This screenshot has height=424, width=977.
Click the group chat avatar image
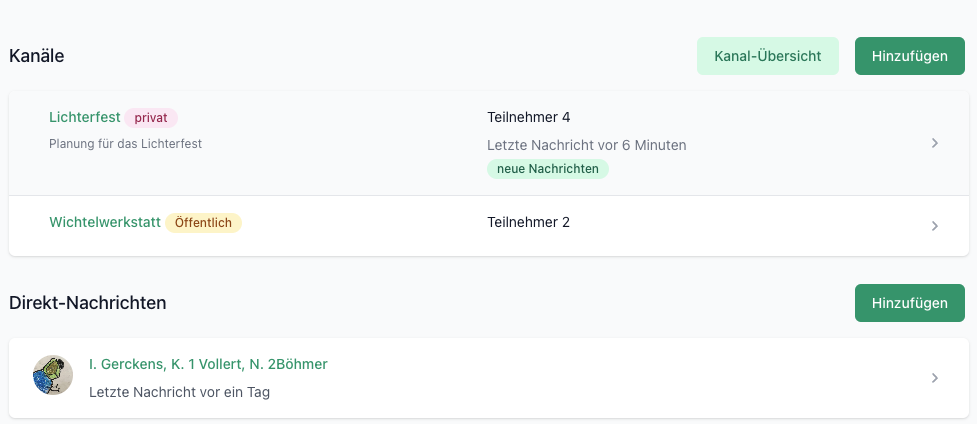click(53, 375)
